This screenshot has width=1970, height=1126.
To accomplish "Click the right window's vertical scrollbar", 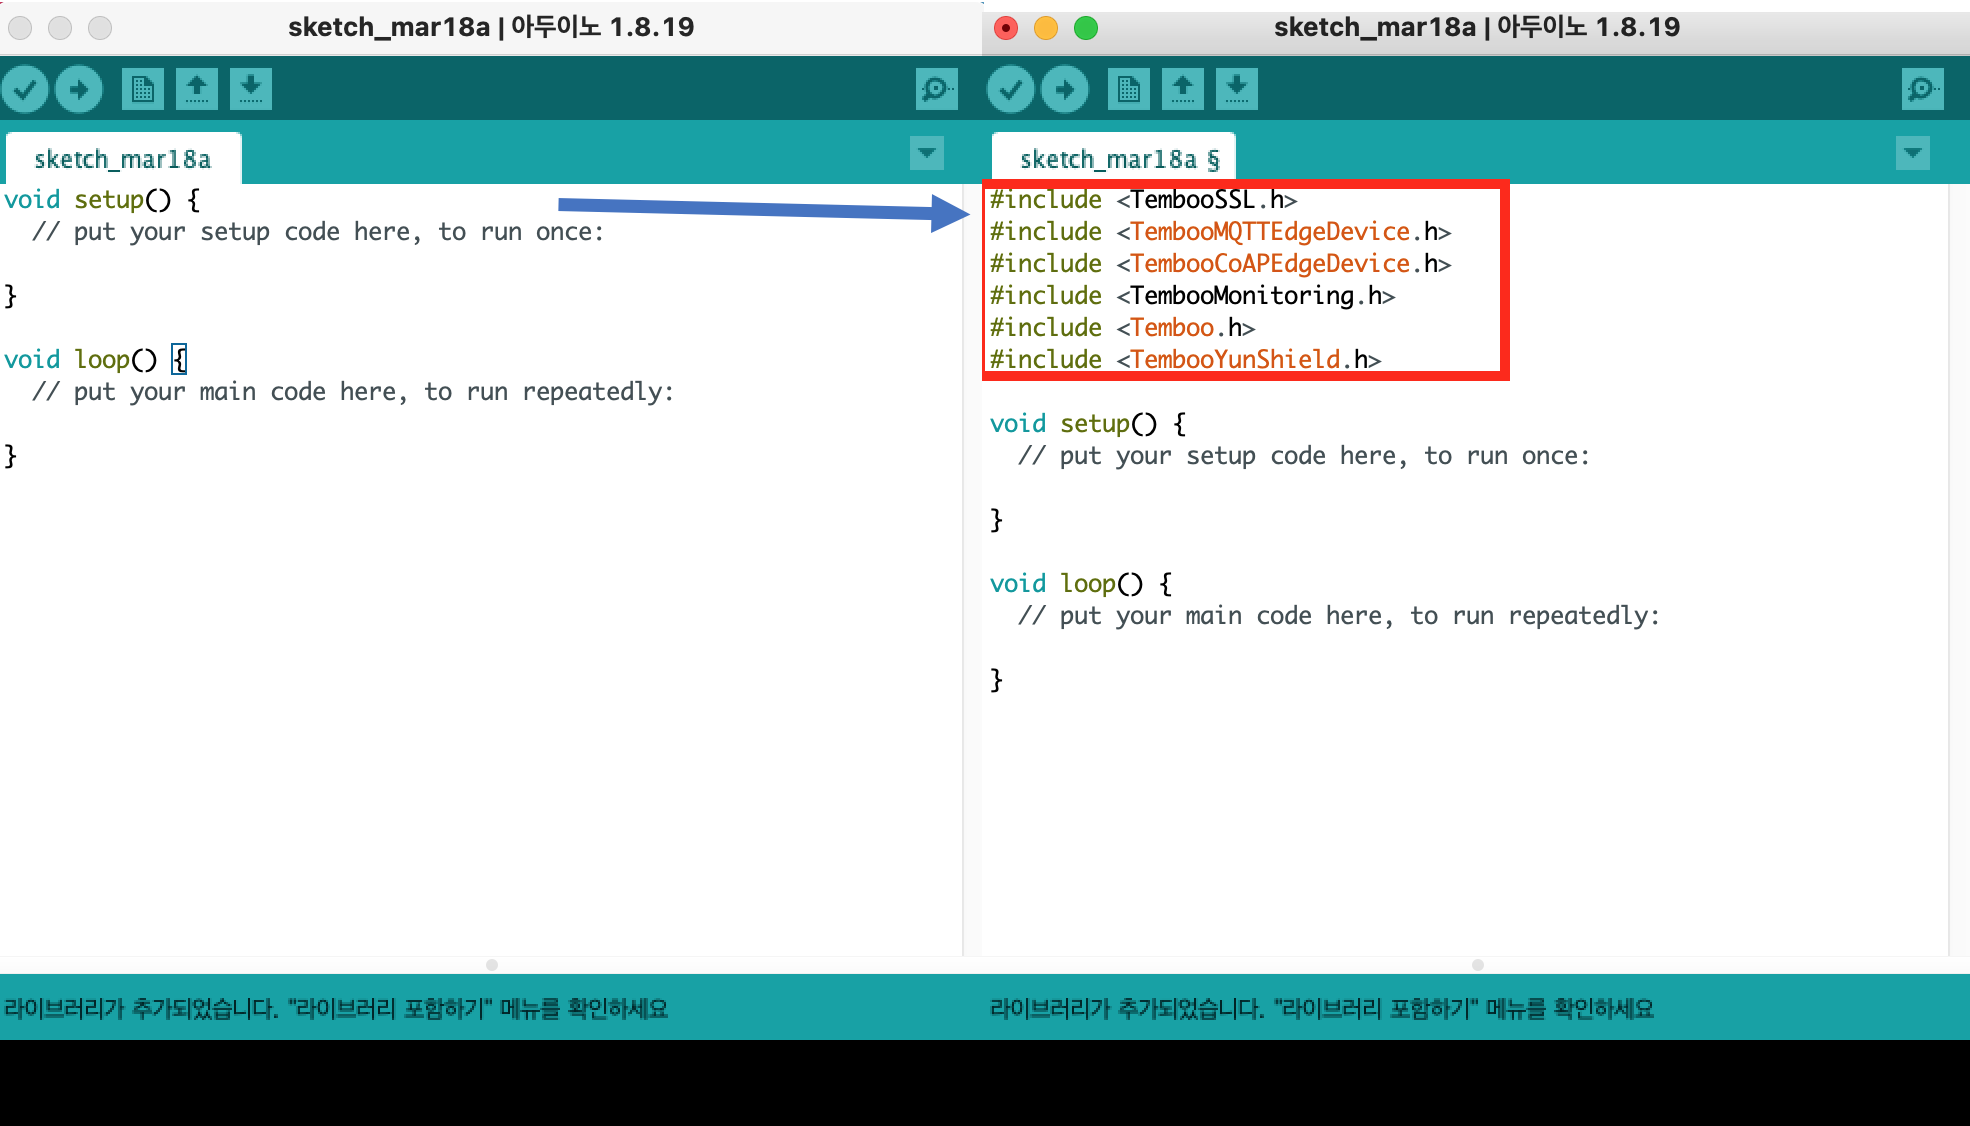I will tap(1958, 570).
